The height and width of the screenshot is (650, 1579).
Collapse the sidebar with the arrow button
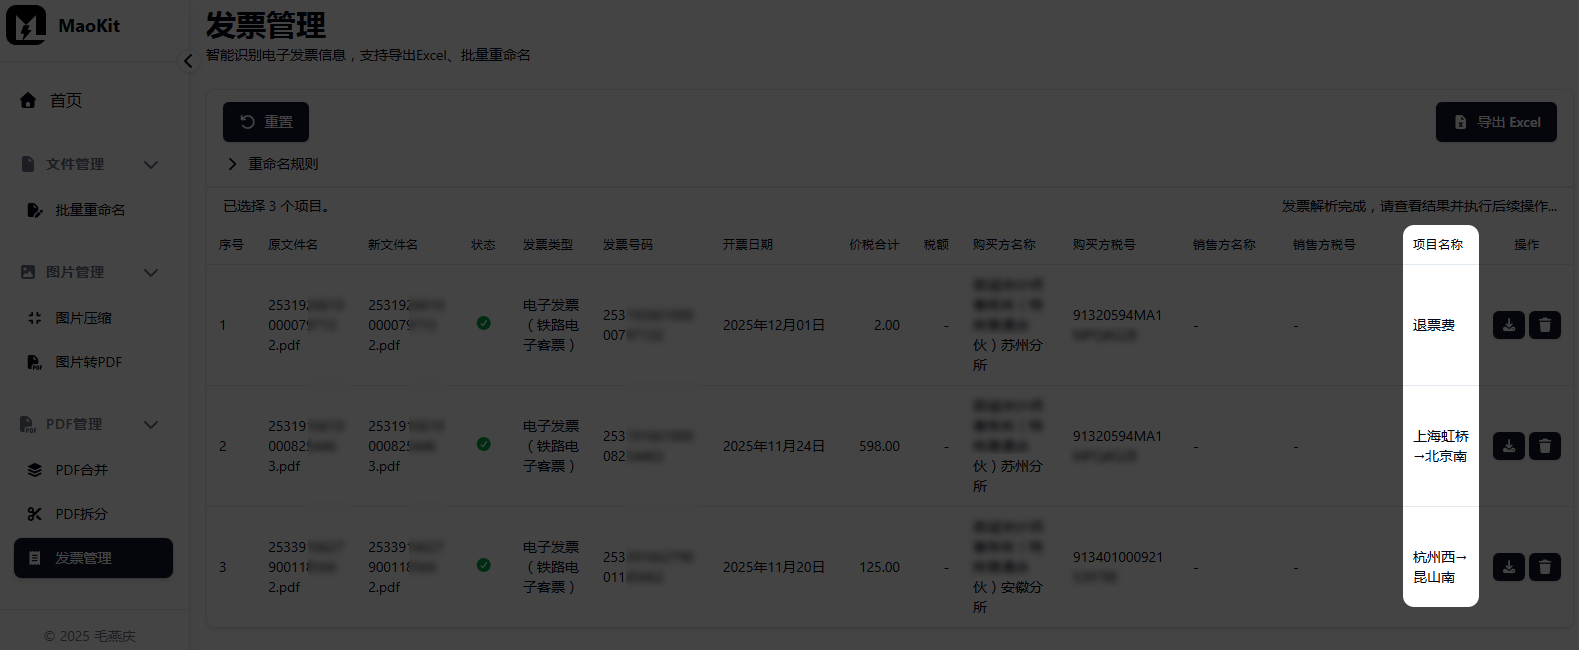click(188, 61)
